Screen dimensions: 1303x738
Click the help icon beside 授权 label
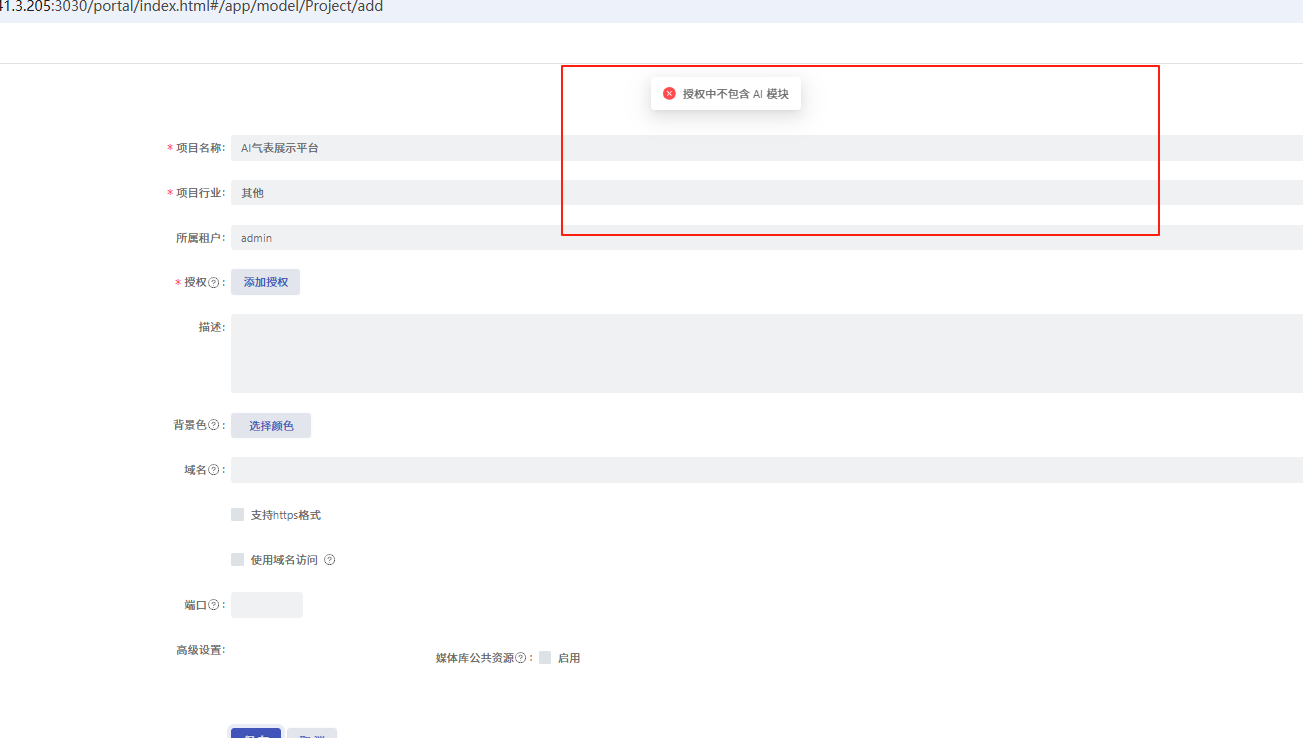(213, 283)
